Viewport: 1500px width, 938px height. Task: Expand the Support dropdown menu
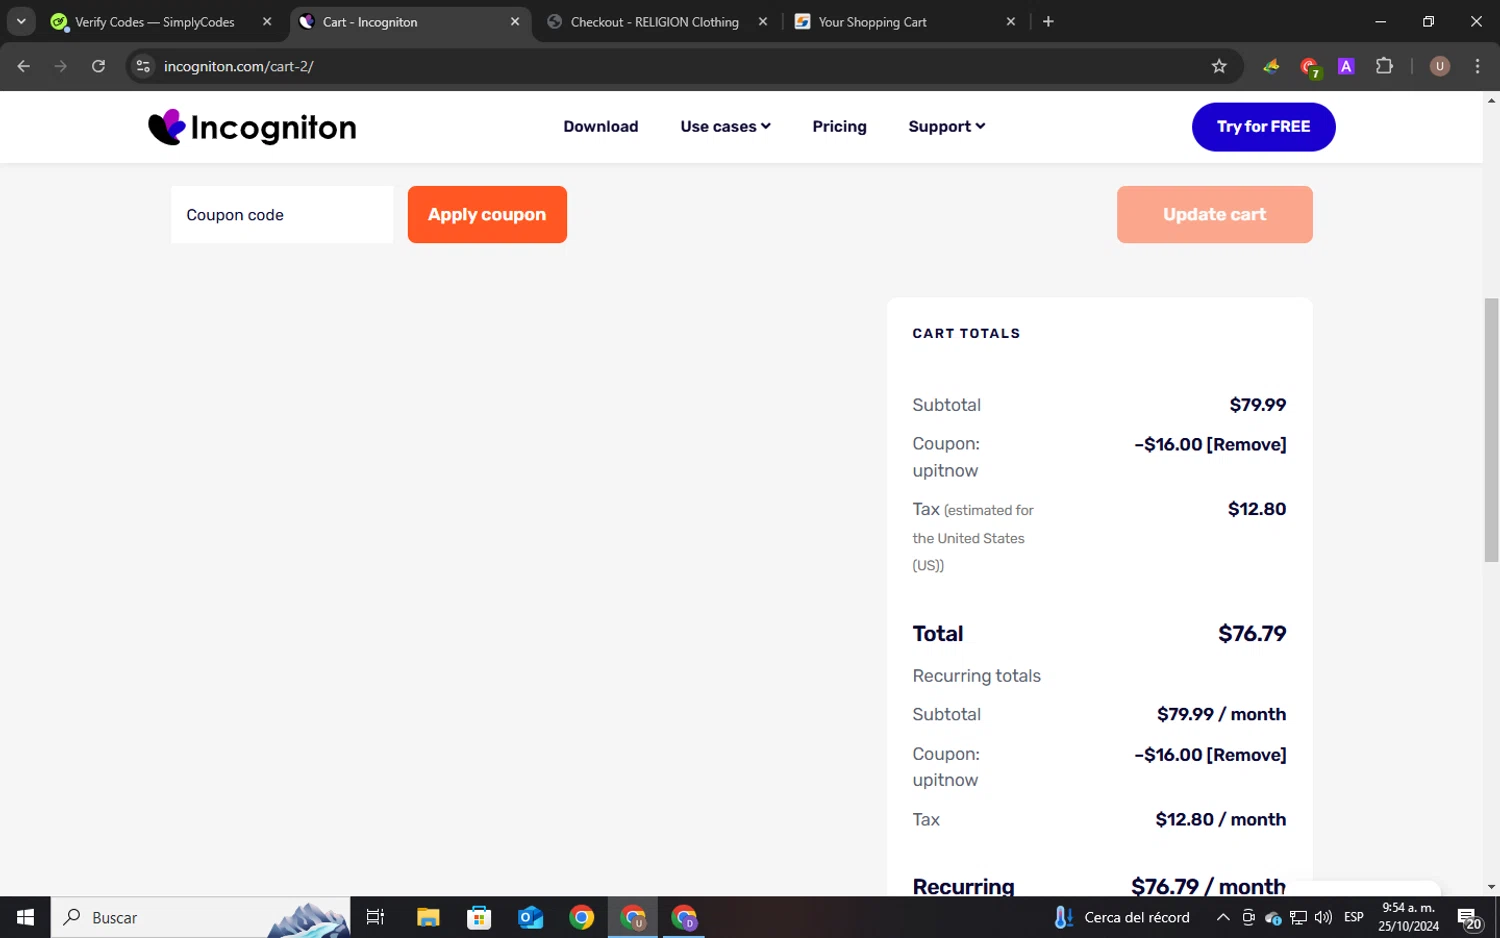coord(946,127)
